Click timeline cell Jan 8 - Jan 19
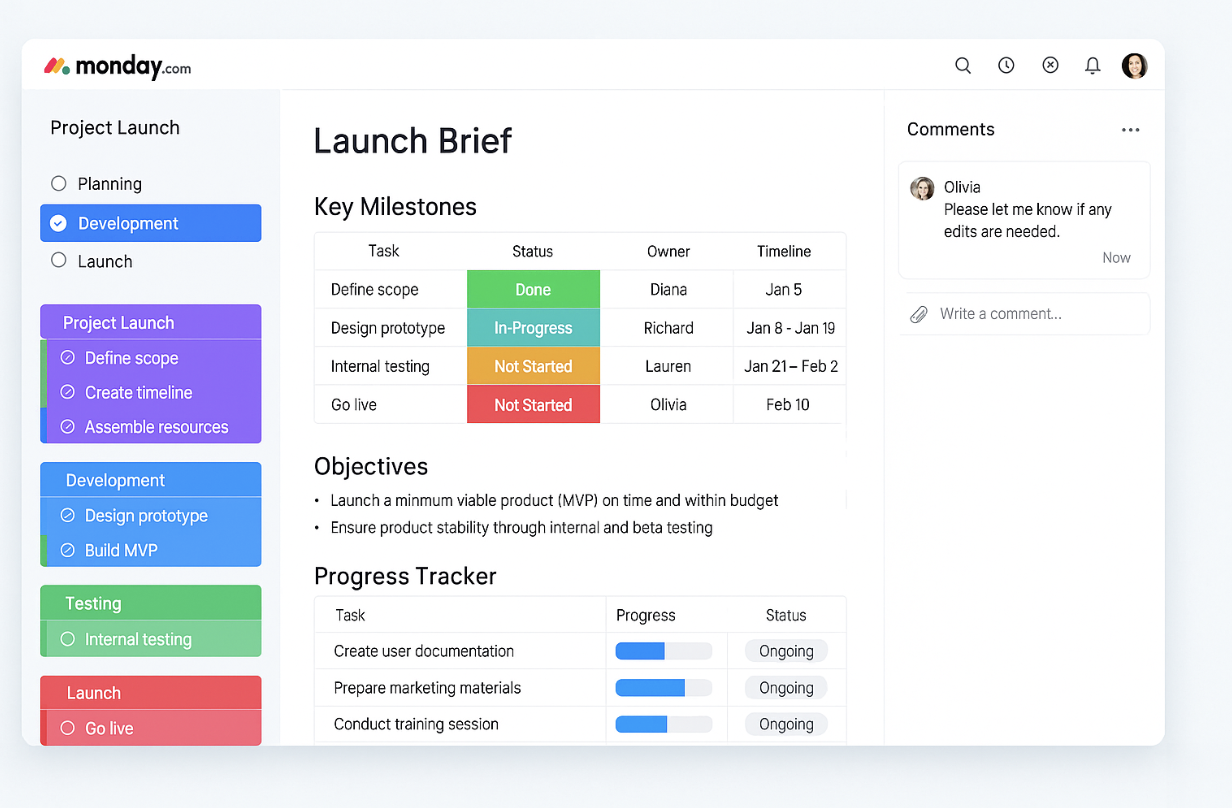This screenshot has height=812, width=1232. click(791, 328)
